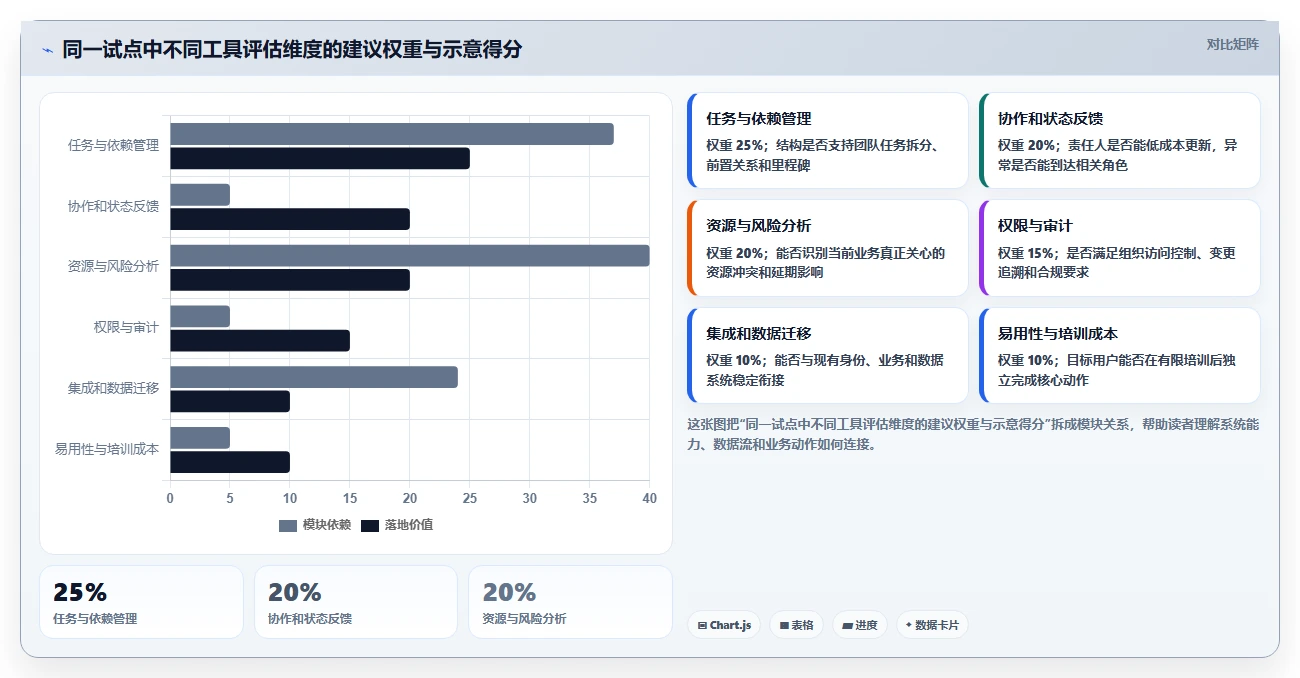The width and height of the screenshot is (1300, 678).
Task: Click 易用性与培训成本 模块依赖 gray bar
Action: pos(200,438)
